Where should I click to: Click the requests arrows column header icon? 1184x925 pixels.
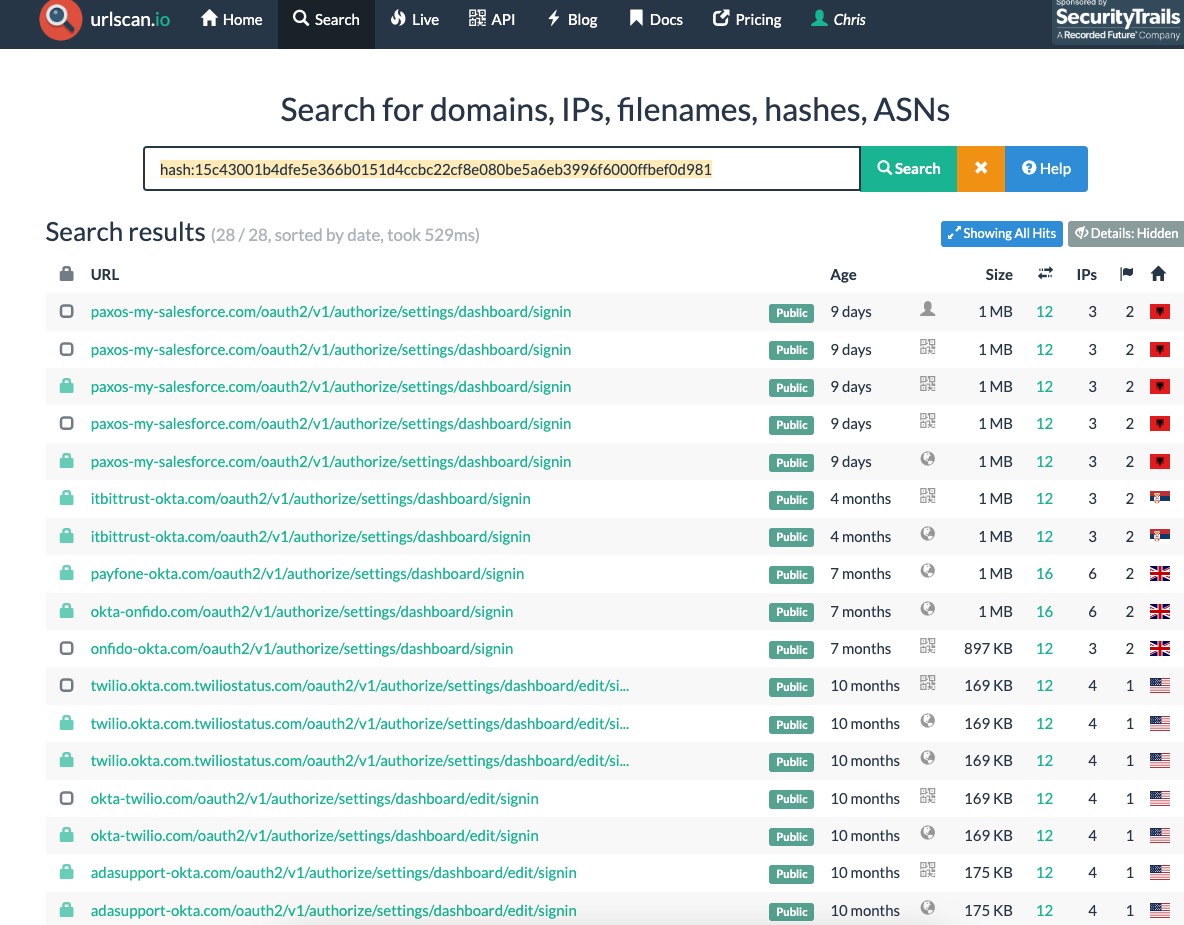pyautogui.click(x=1045, y=273)
